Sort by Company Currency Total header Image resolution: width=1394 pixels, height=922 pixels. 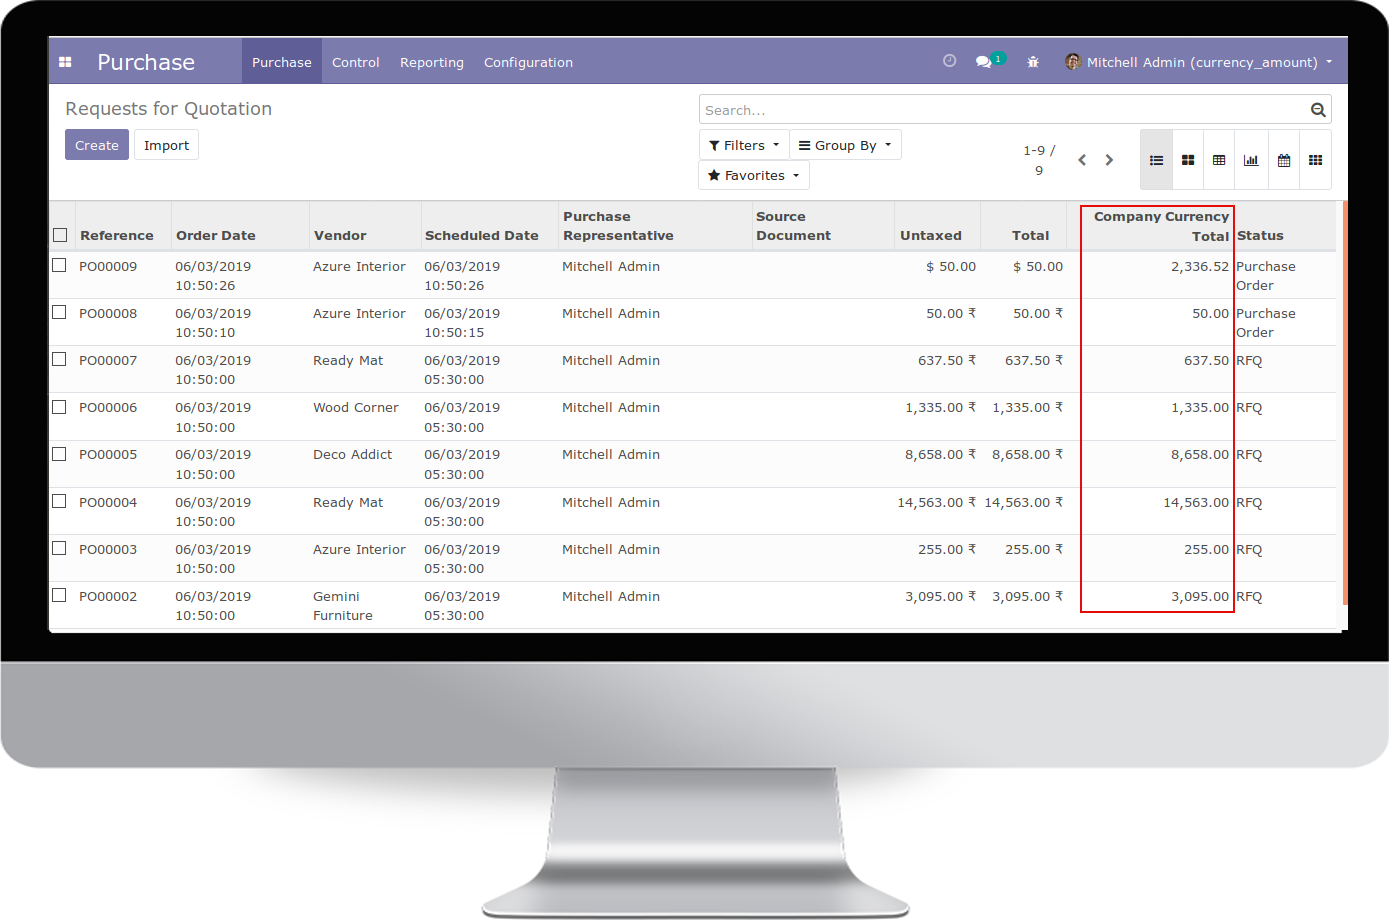[1161, 226]
